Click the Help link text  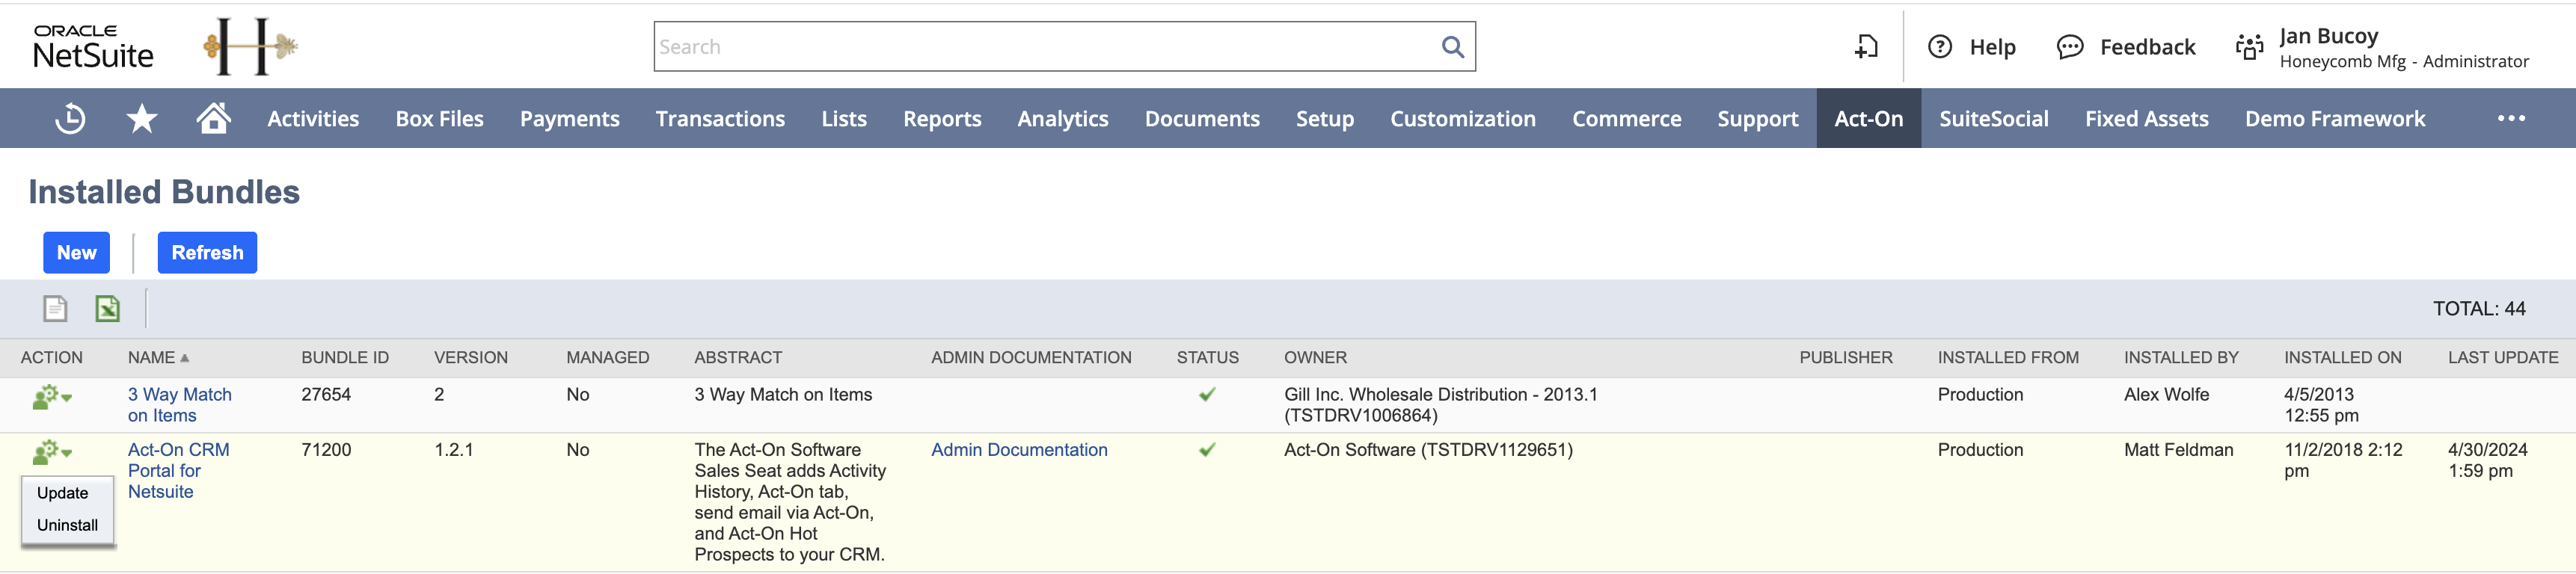point(1992,47)
